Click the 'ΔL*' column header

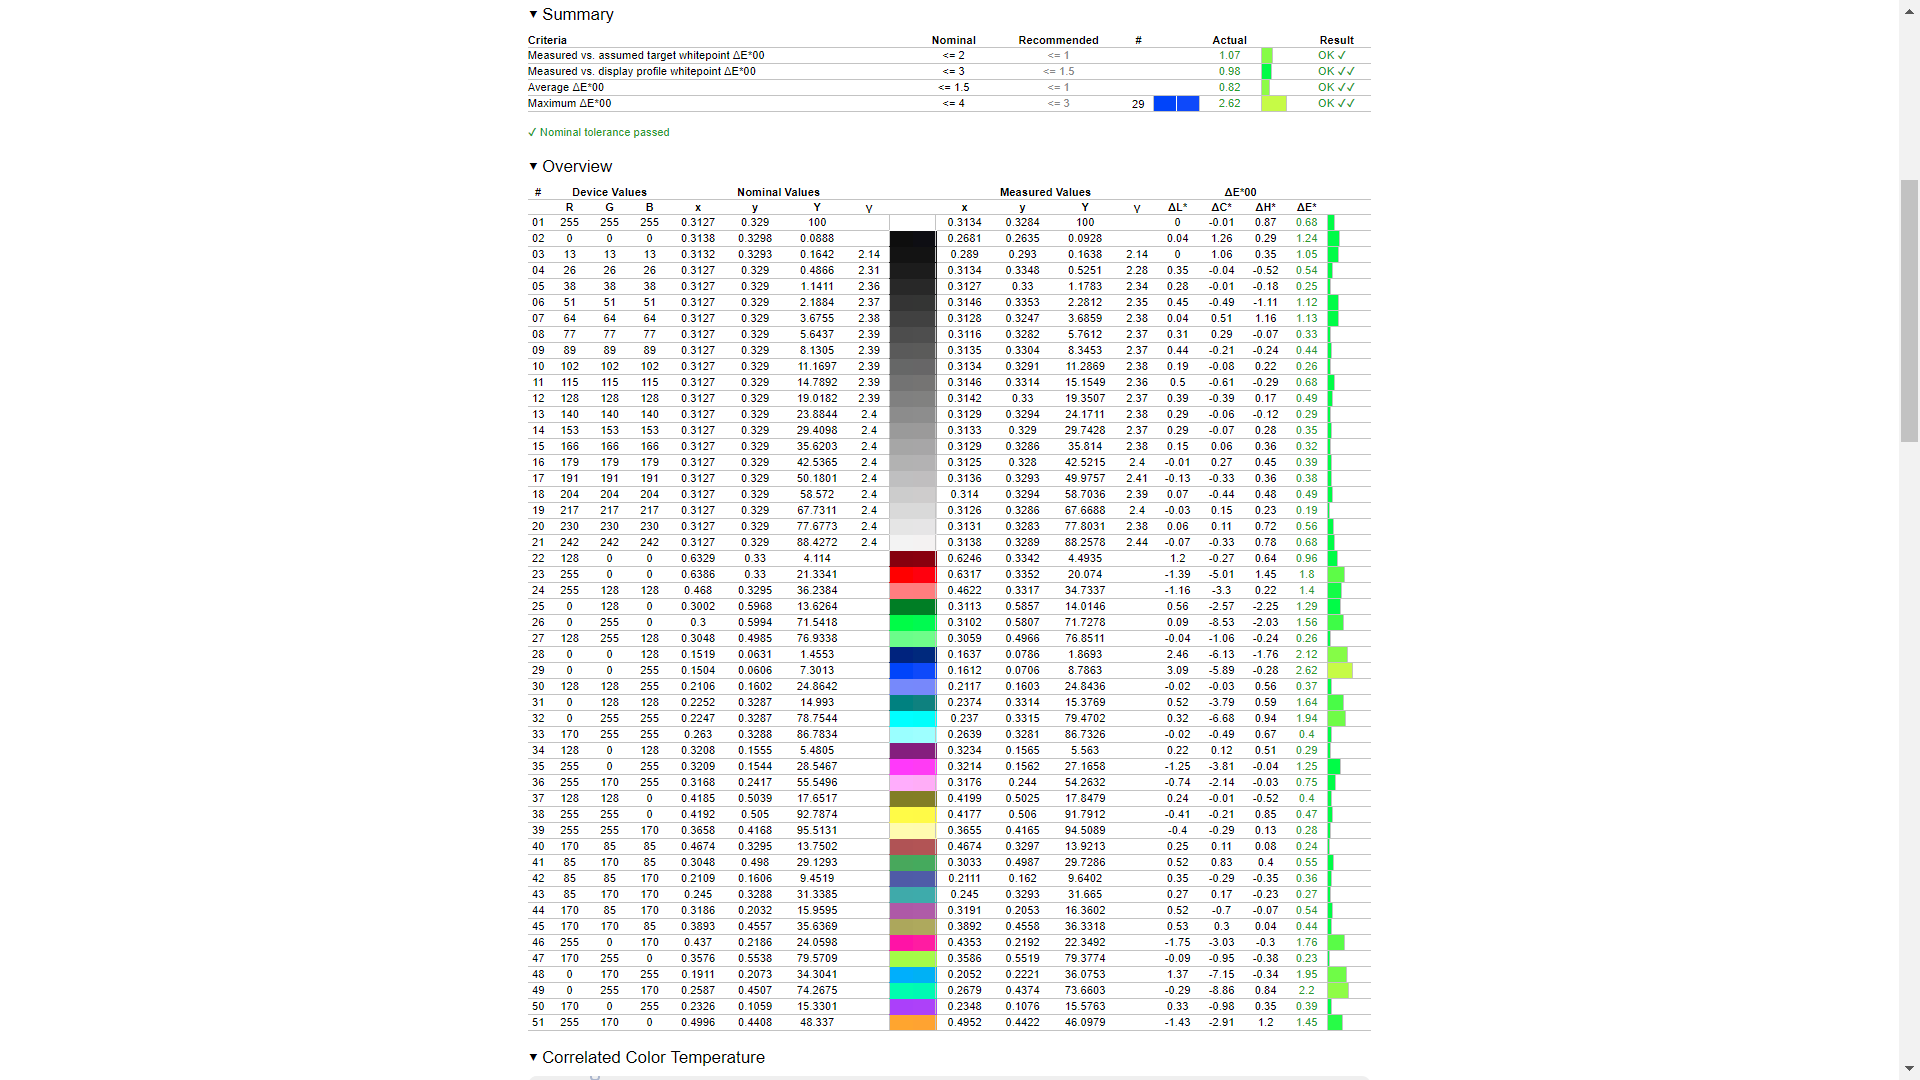(x=1177, y=208)
